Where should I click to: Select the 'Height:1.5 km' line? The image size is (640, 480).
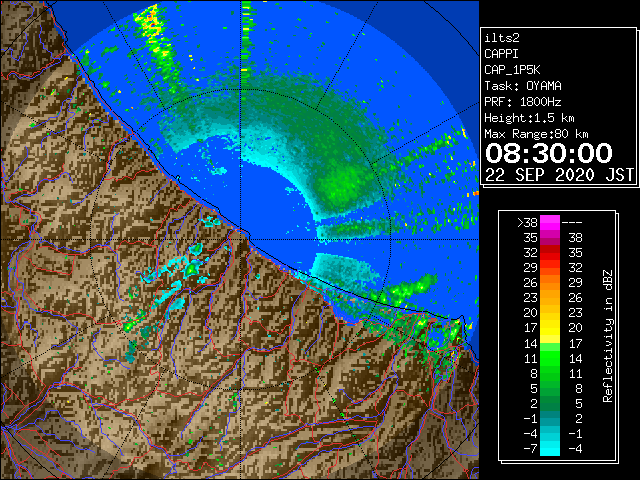[x=529, y=118]
